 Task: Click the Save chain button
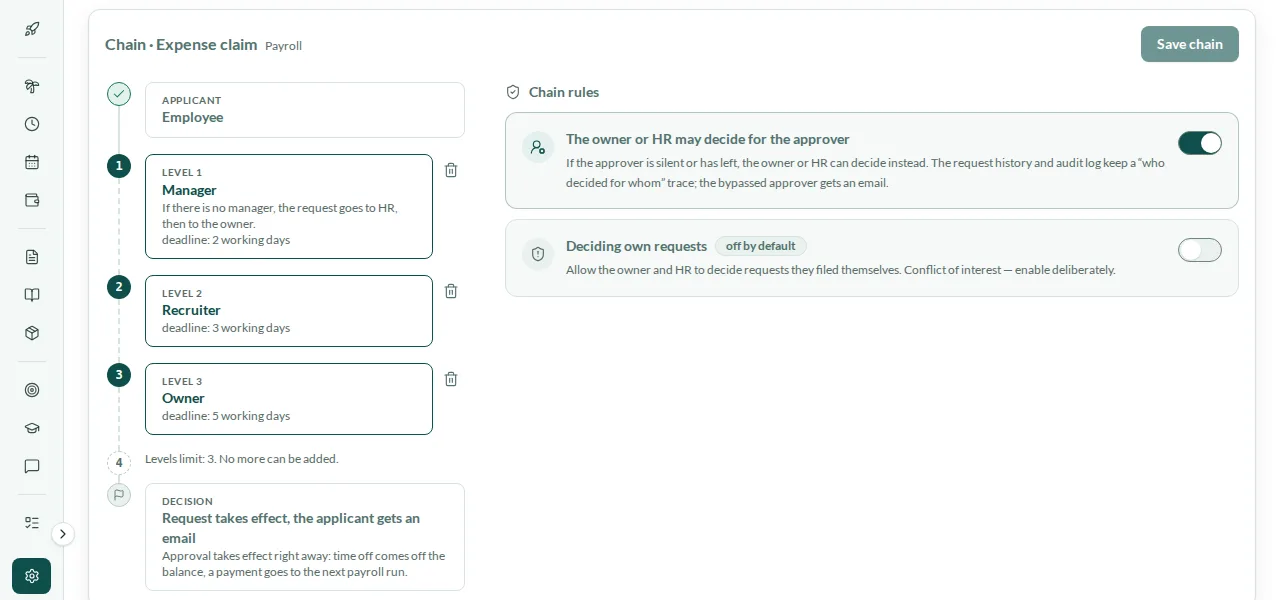click(1190, 44)
